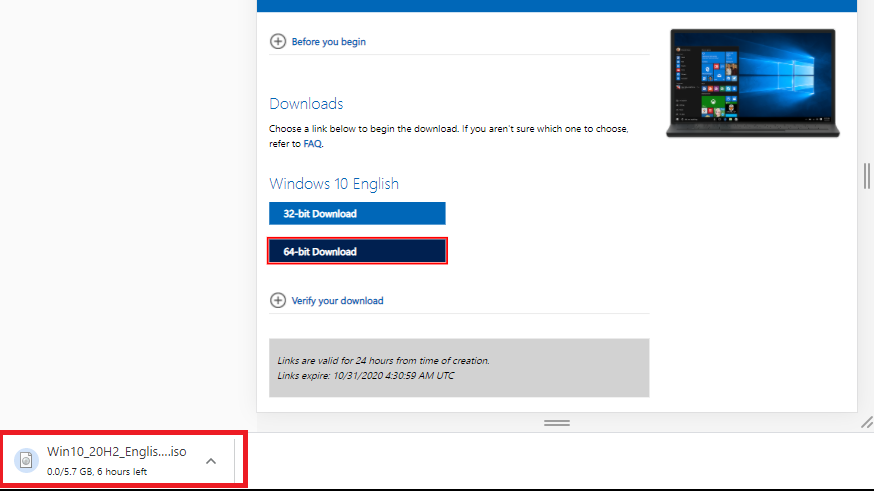Click the Downloads heading
Screen dimensions: 874x491
click(x=306, y=104)
